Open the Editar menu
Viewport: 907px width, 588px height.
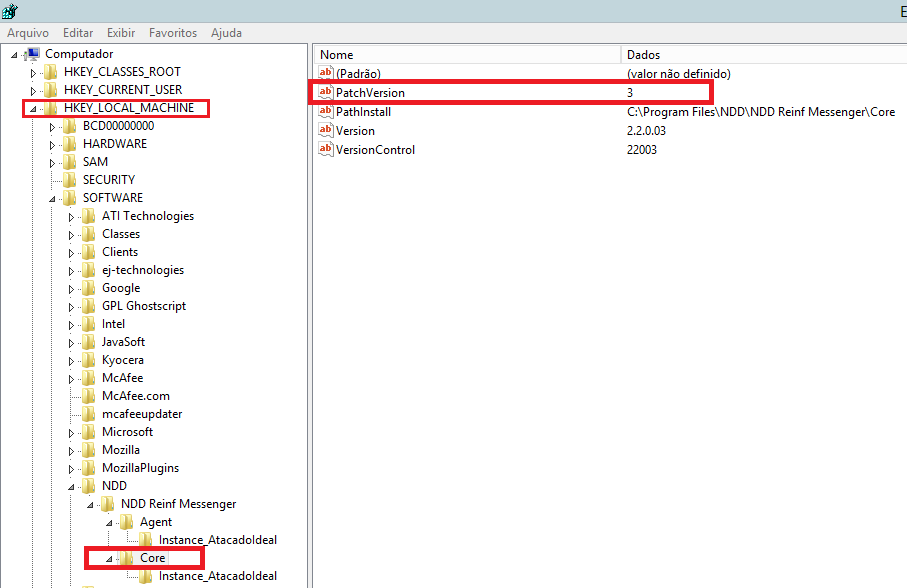tap(78, 33)
